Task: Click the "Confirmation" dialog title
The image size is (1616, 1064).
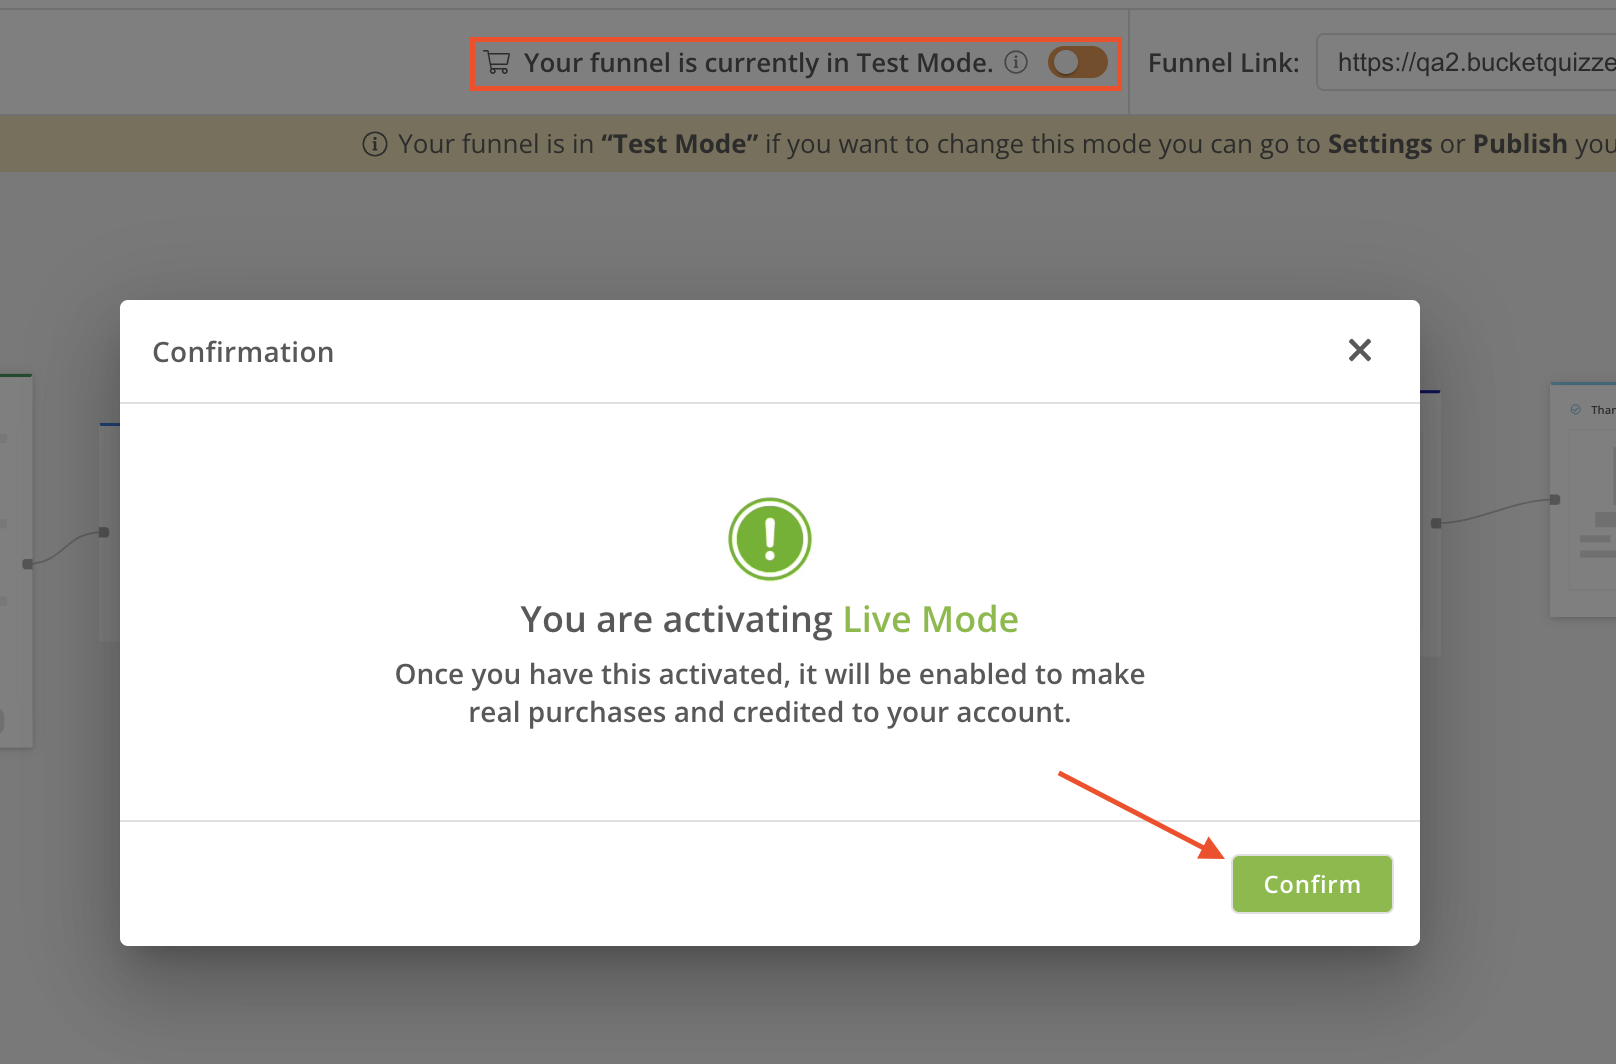Action: 243,352
